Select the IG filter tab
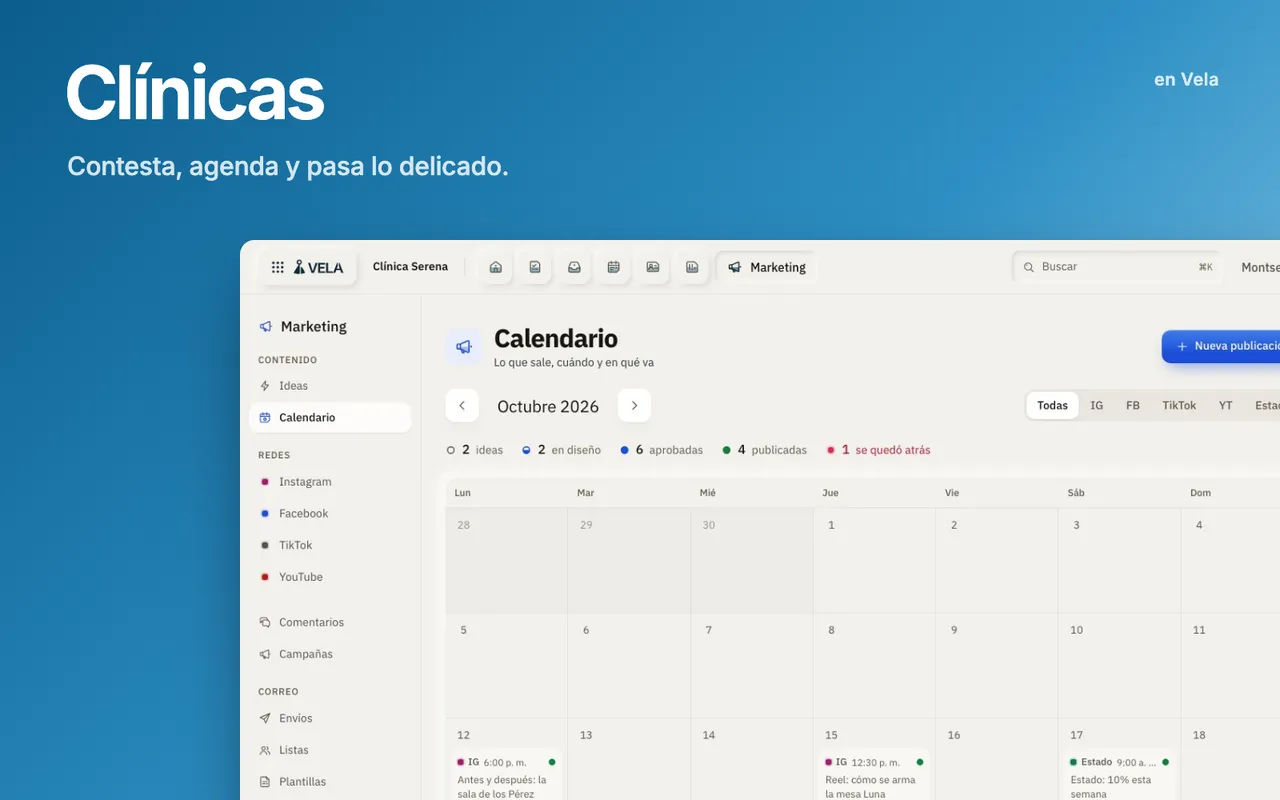The width and height of the screenshot is (1280, 800). (1097, 406)
